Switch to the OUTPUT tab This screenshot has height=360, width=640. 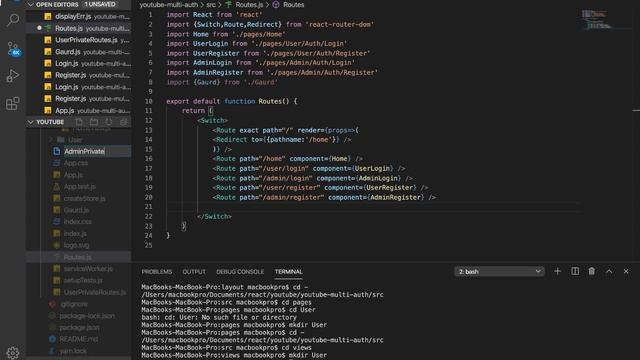coord(194,271)
